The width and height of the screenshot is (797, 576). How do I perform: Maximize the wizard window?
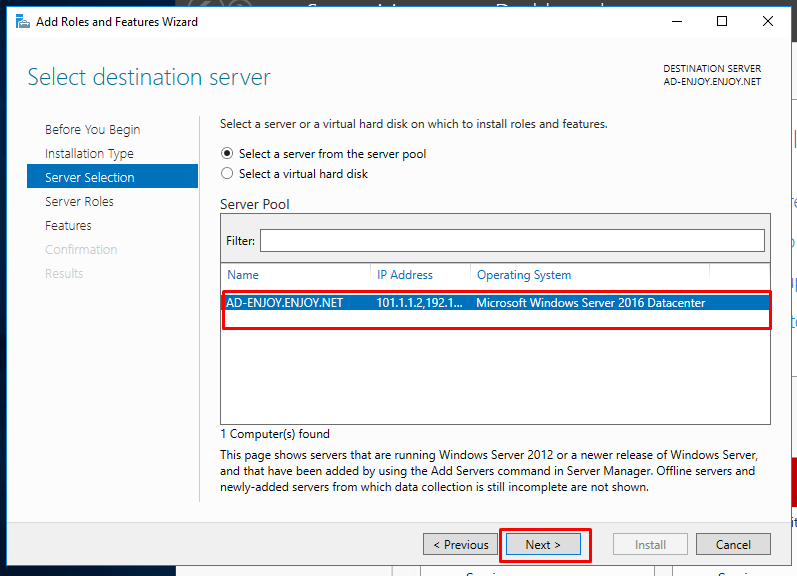722,21
